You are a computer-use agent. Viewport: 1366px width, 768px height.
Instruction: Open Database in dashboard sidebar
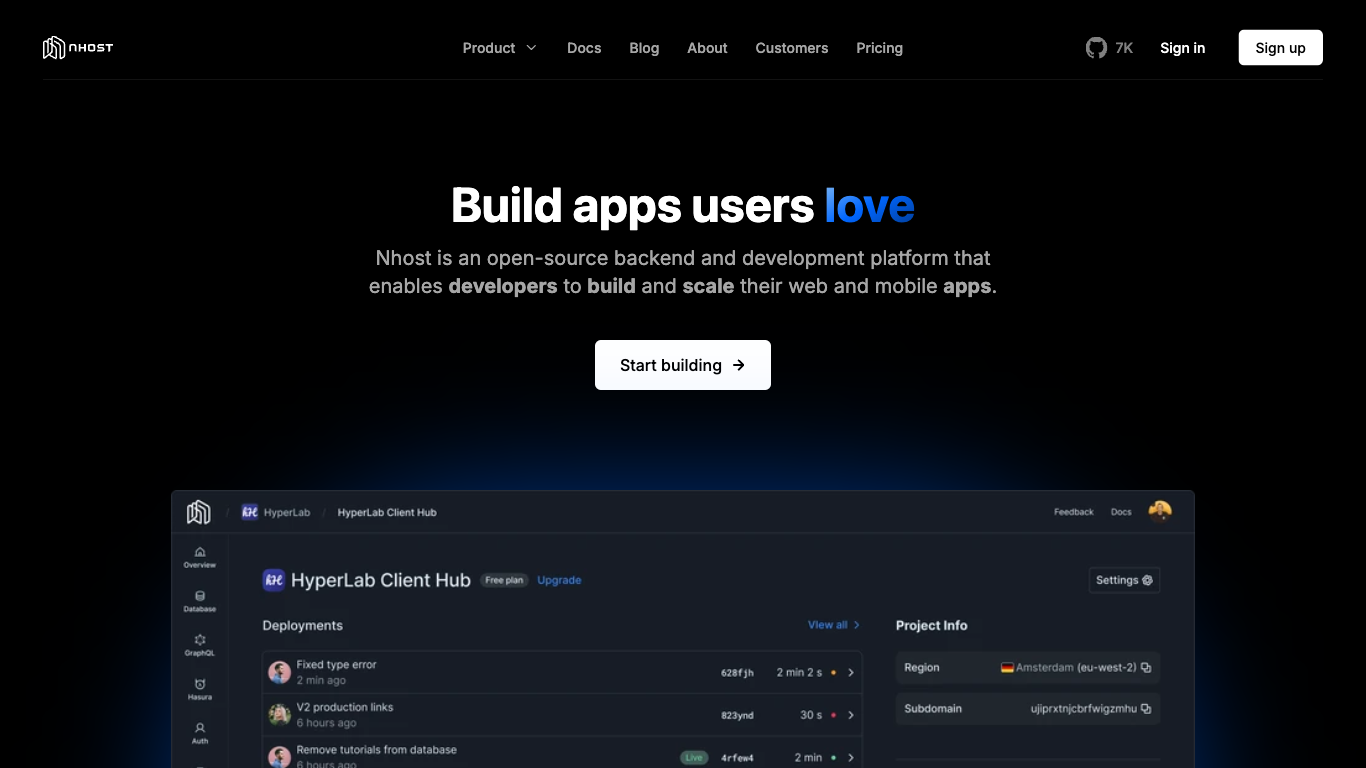click(200, 602)
